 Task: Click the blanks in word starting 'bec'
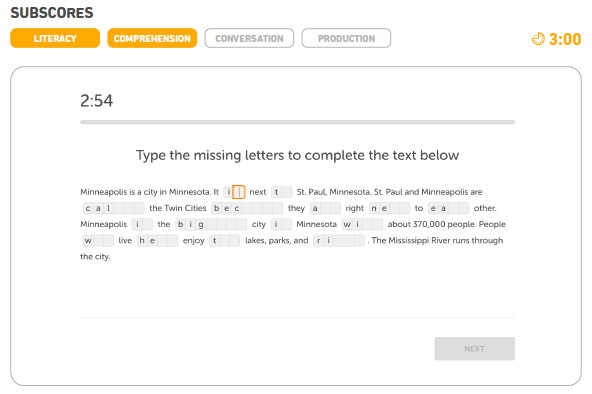[262, 208]
